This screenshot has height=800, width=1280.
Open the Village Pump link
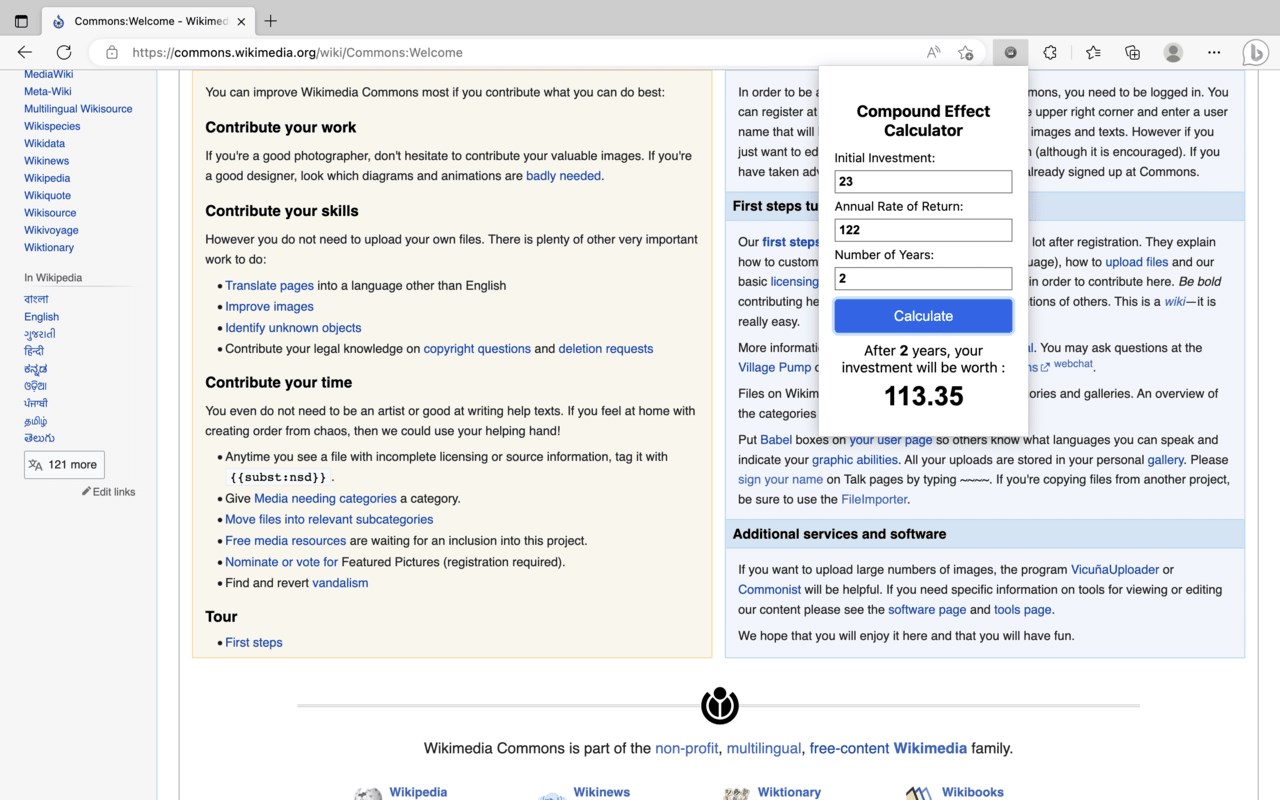pyautogui.click(x=775, y=368)
